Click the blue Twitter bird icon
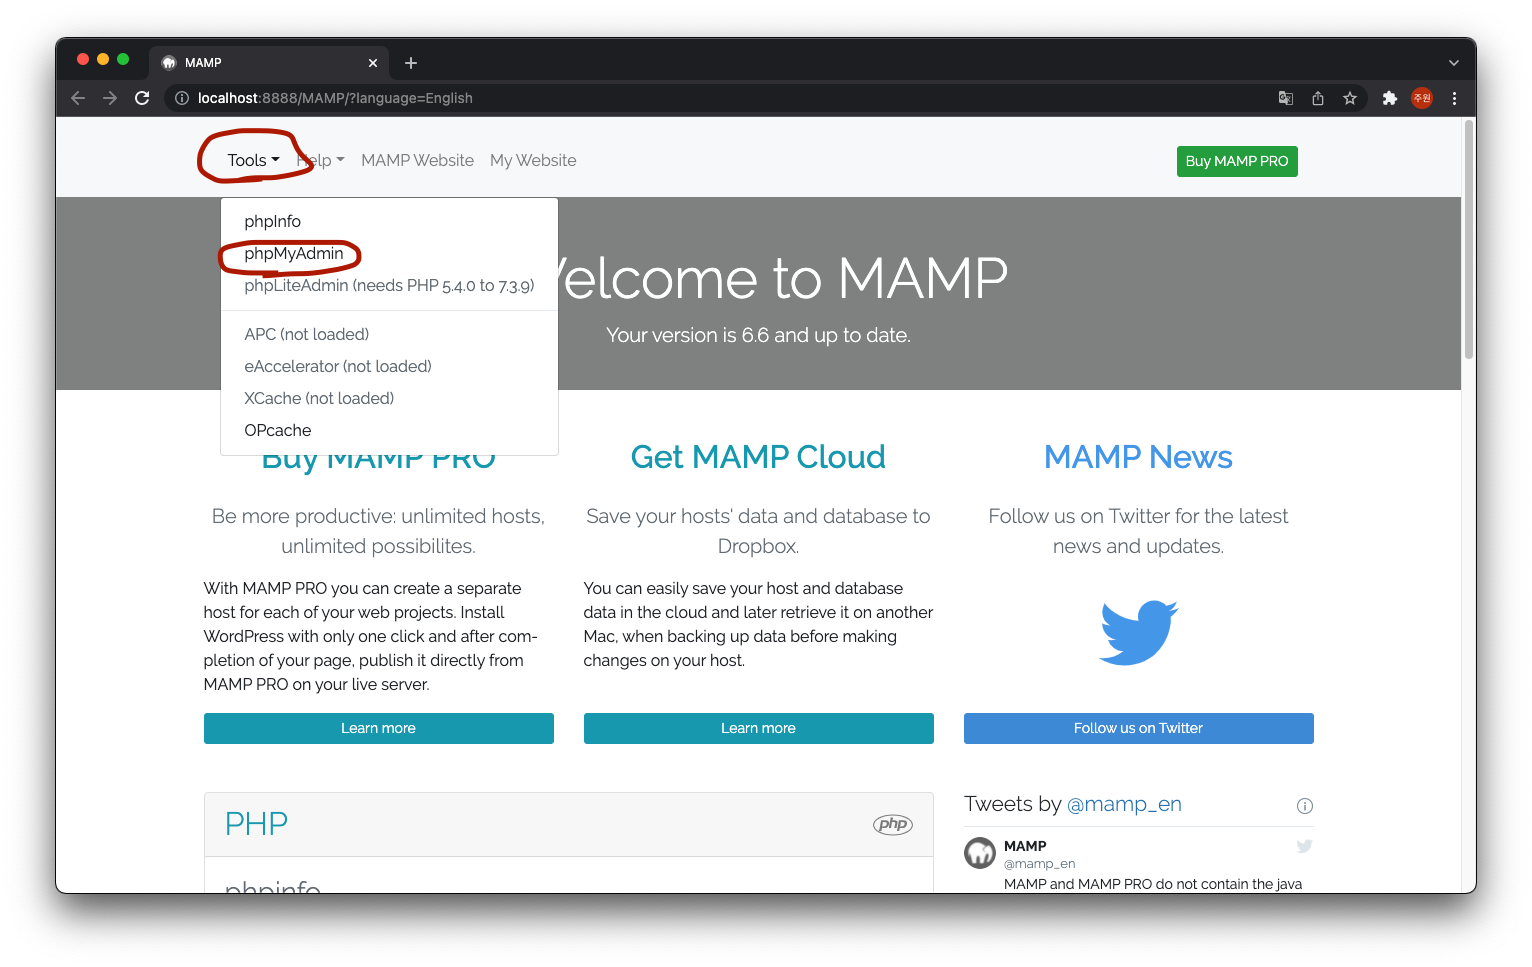Image resolution: width=1532 pixels, height=967 pixels. click(x=1138, y=632)
